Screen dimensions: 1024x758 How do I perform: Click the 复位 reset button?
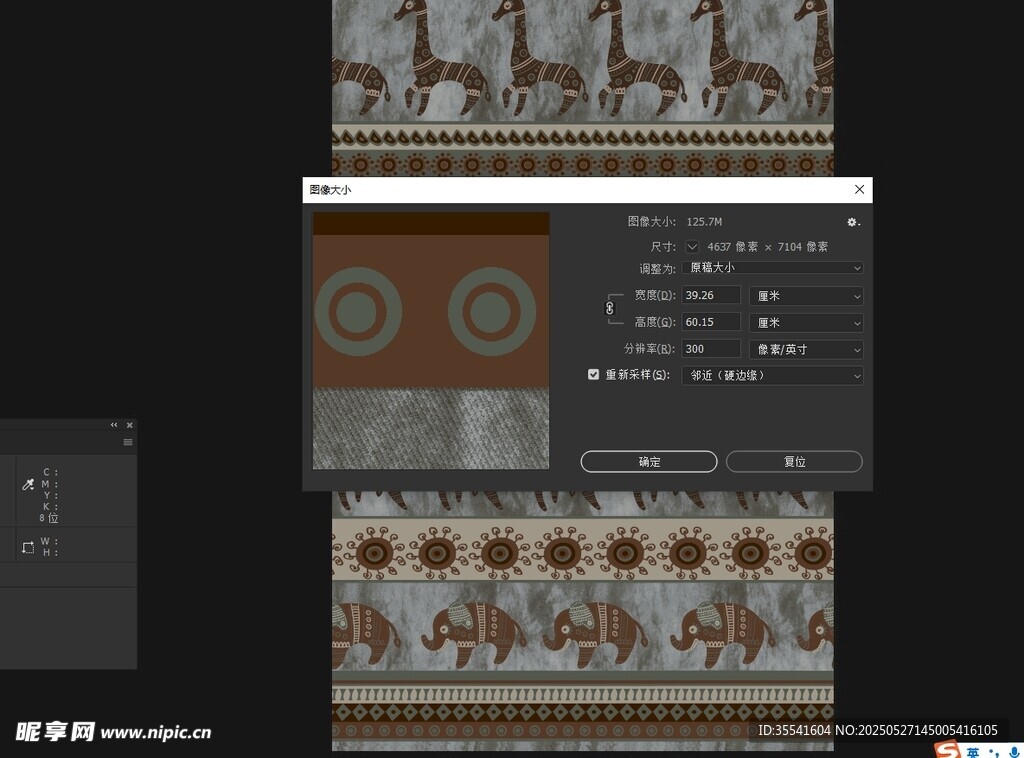[794, 462]
